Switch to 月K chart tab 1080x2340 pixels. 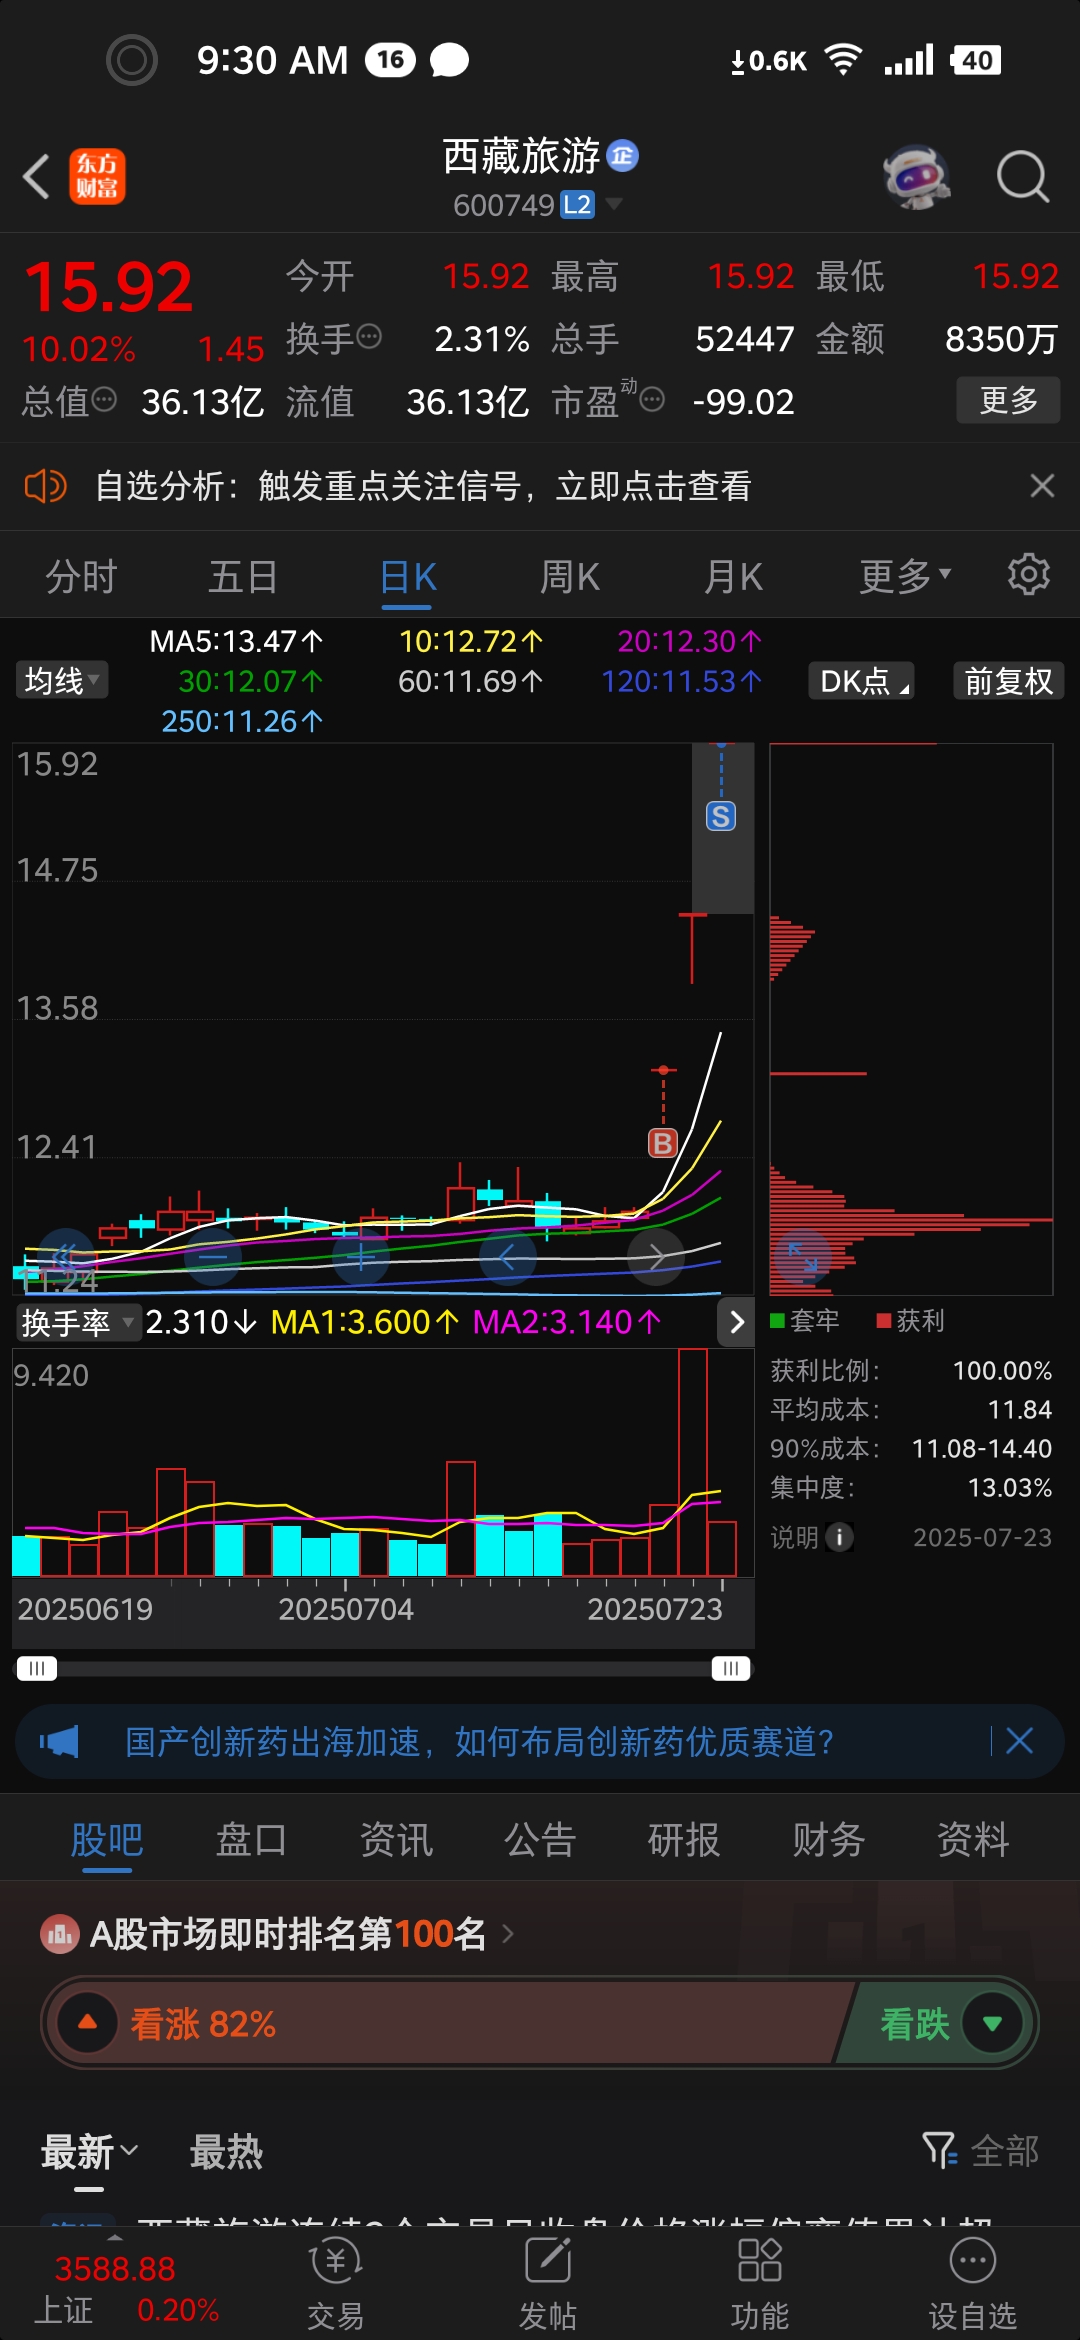click(733, 577)
